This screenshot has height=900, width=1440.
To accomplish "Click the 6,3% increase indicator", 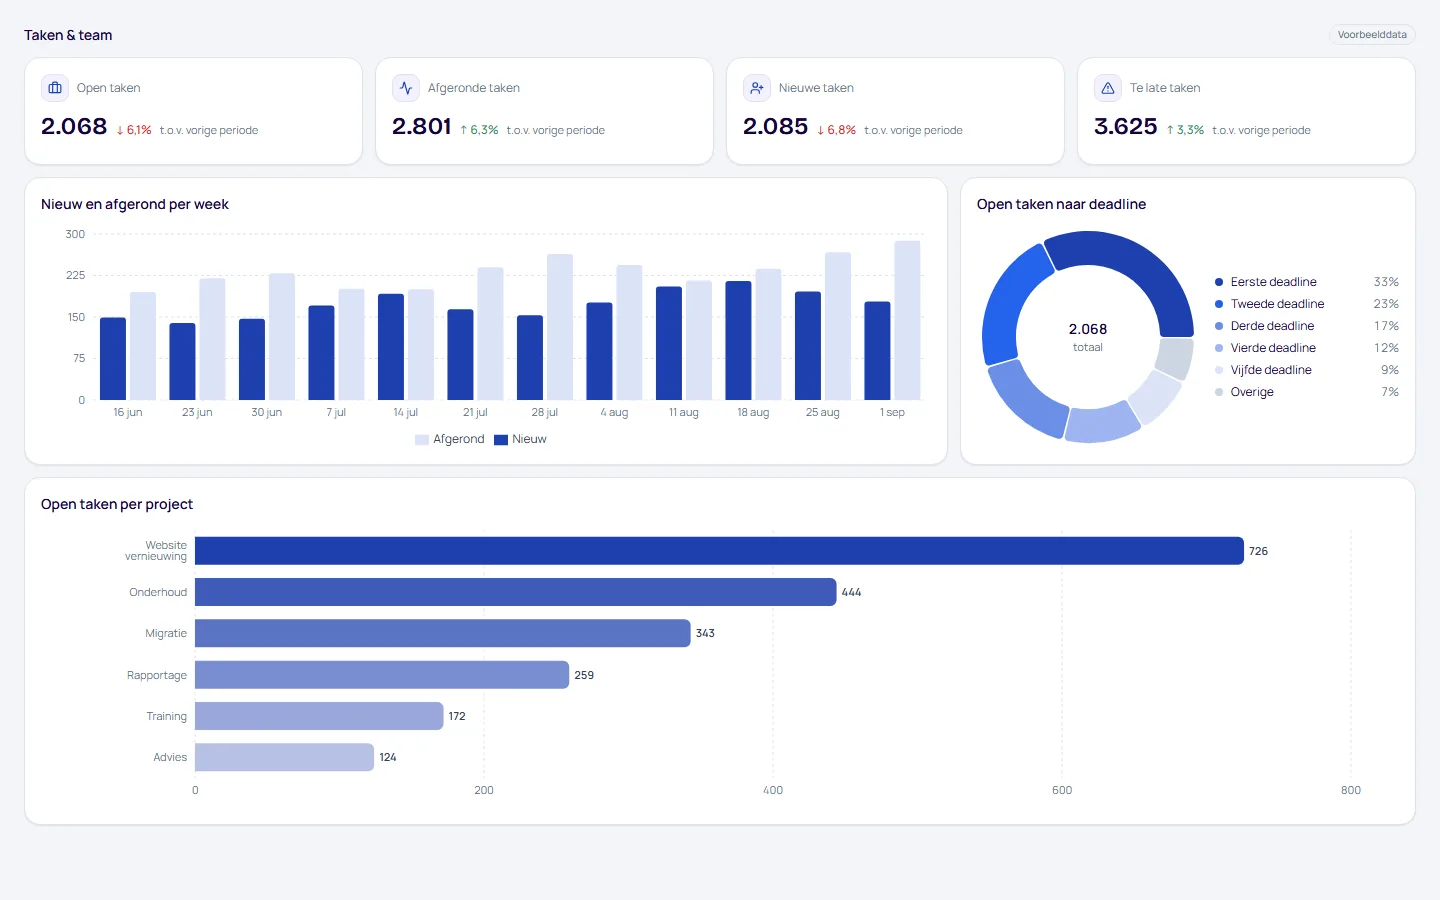I will 479,130.
